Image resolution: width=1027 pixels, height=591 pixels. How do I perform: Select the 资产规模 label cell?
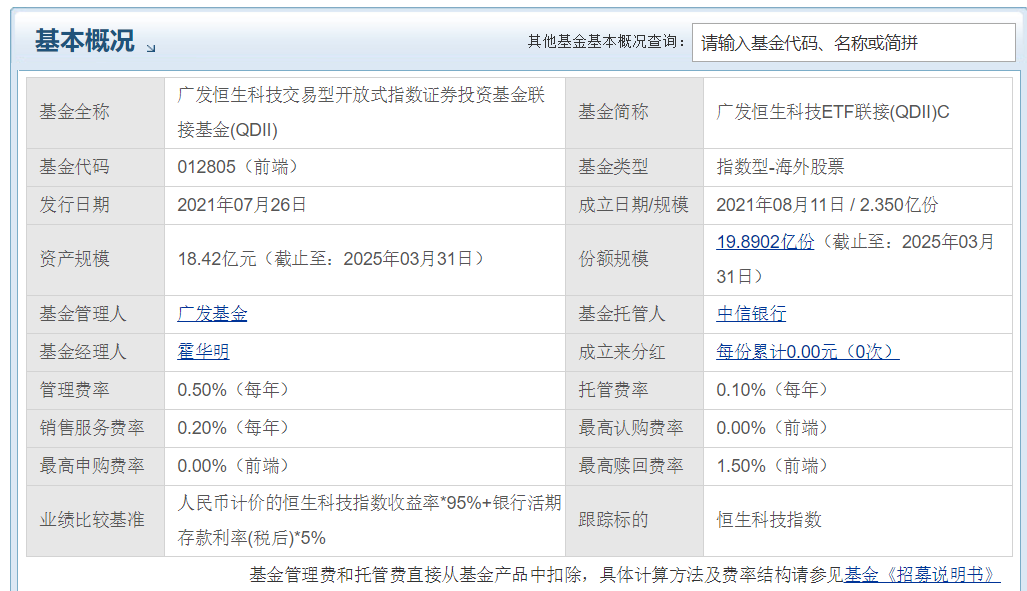(x=95, y=259)
